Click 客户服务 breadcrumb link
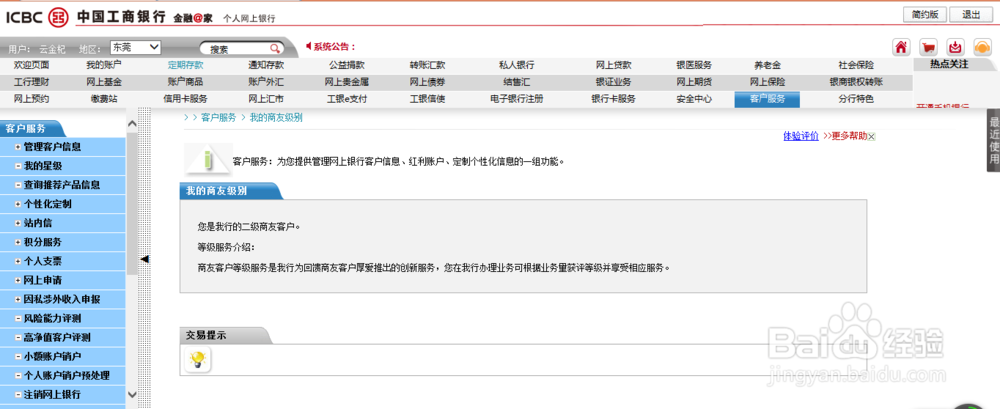Screen dimensions: 1000x409 218,117
